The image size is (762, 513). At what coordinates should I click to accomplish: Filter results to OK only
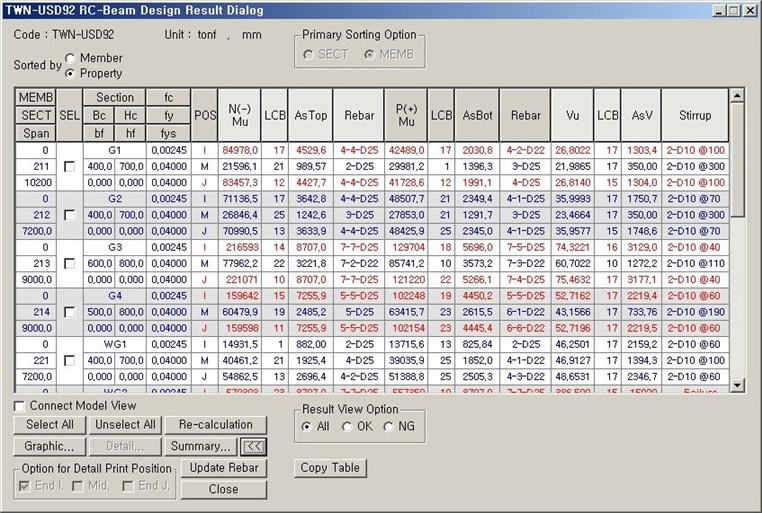347,427
